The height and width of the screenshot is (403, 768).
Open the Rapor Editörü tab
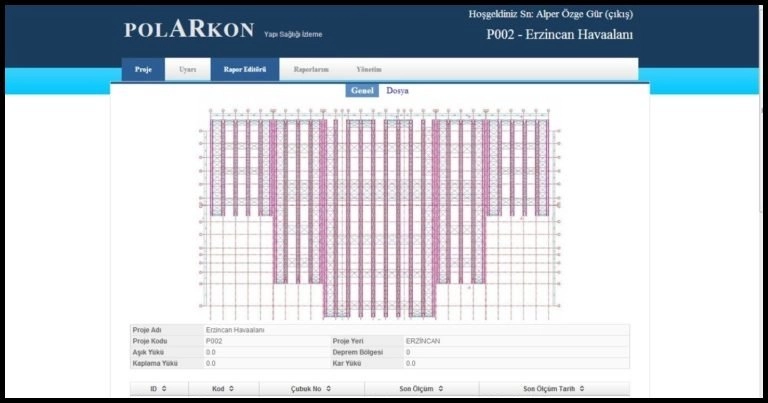click(244, 70)
